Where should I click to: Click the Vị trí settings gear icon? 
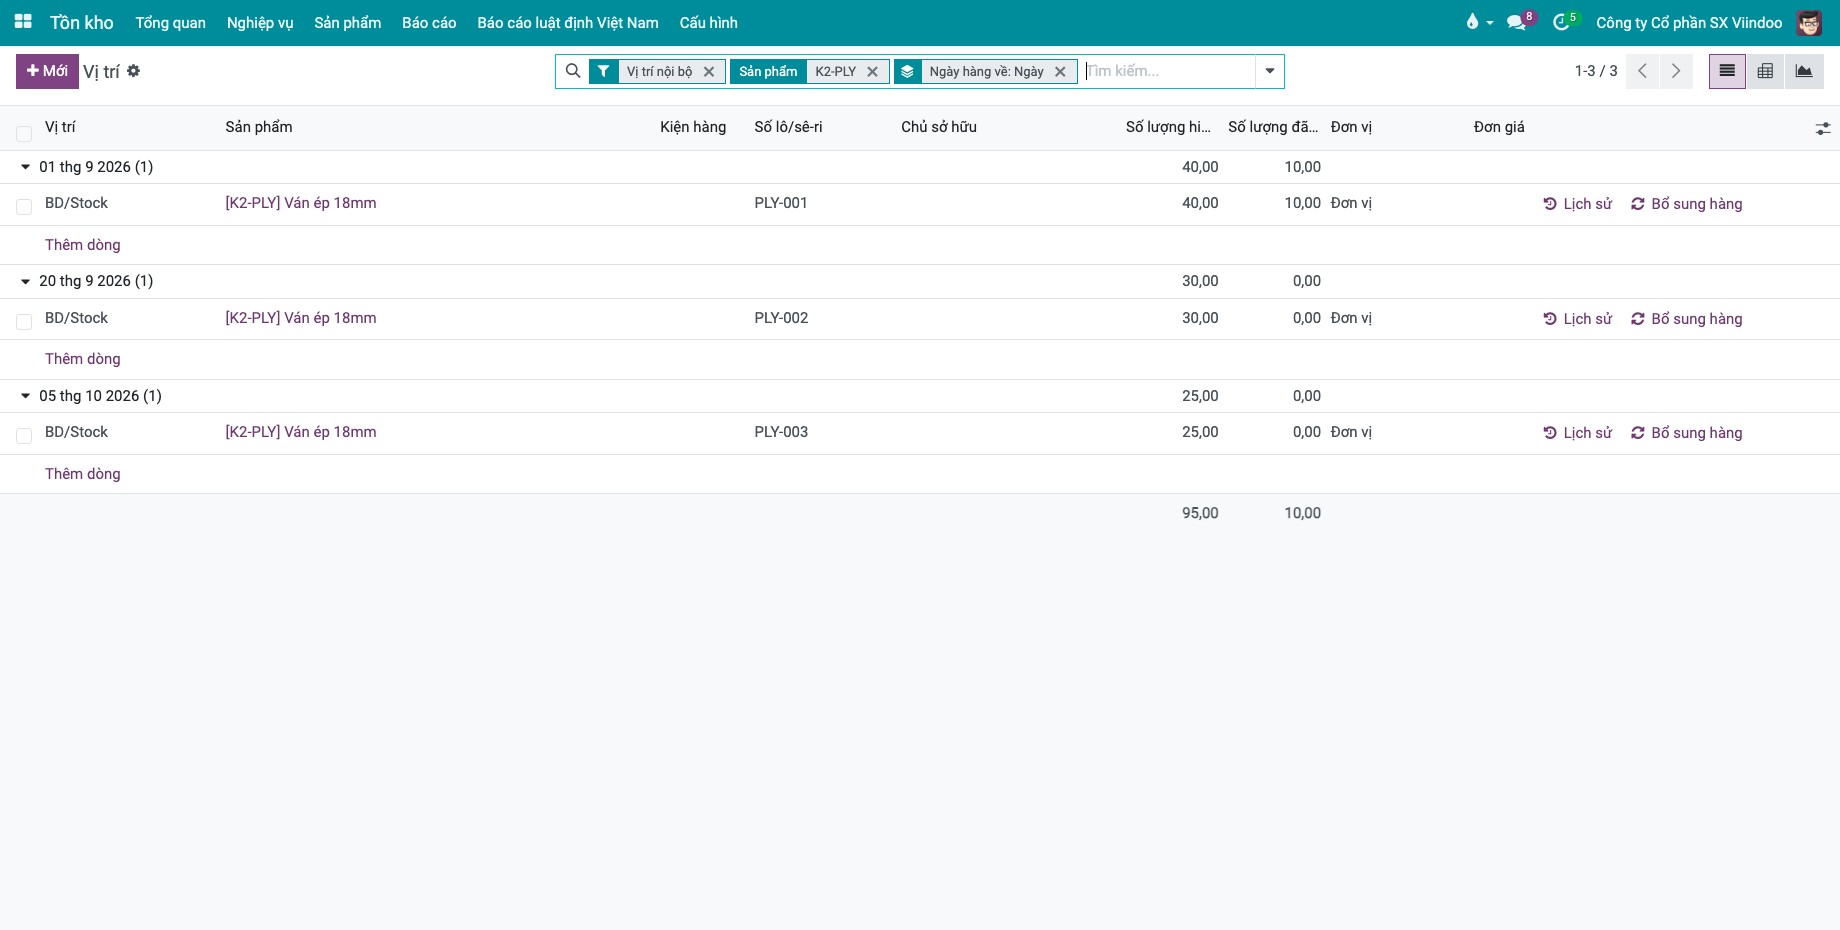click(x=134, y=71)
